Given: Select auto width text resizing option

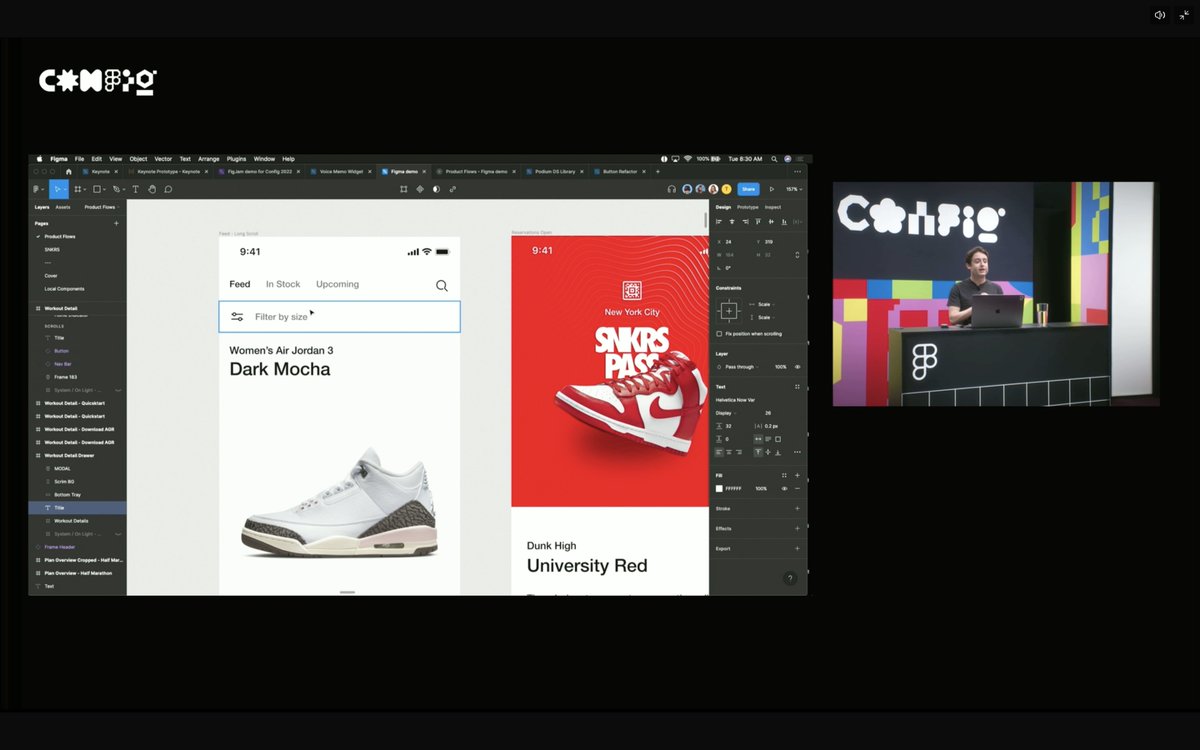Looking at the screenshot, I should (758, 439).
